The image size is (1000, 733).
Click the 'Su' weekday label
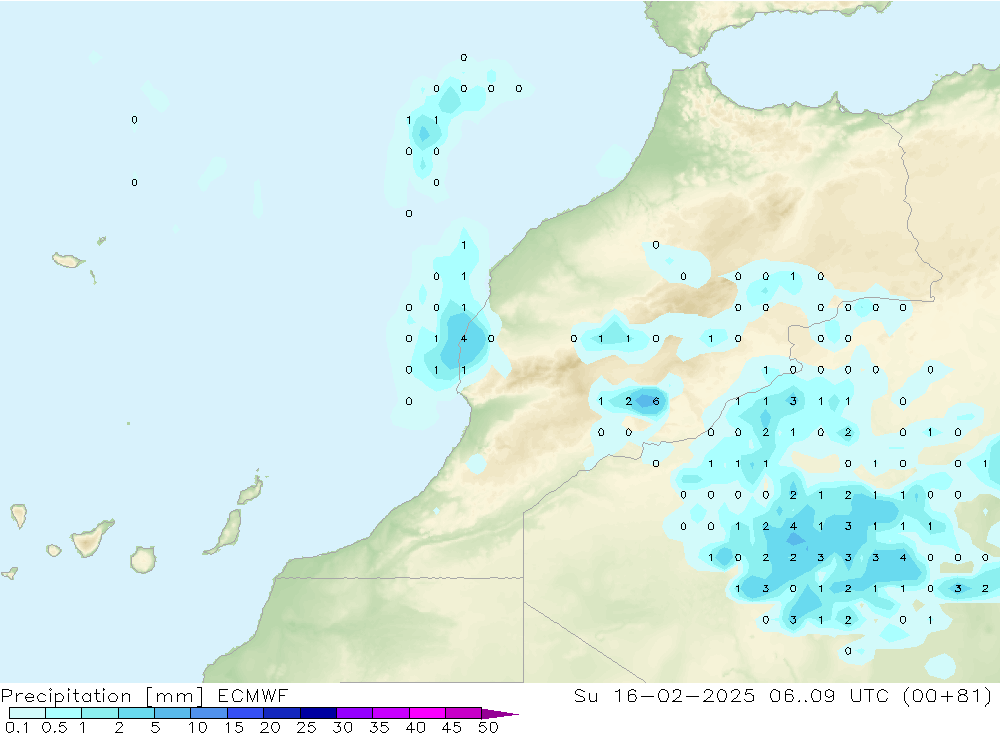coord(585,695)
